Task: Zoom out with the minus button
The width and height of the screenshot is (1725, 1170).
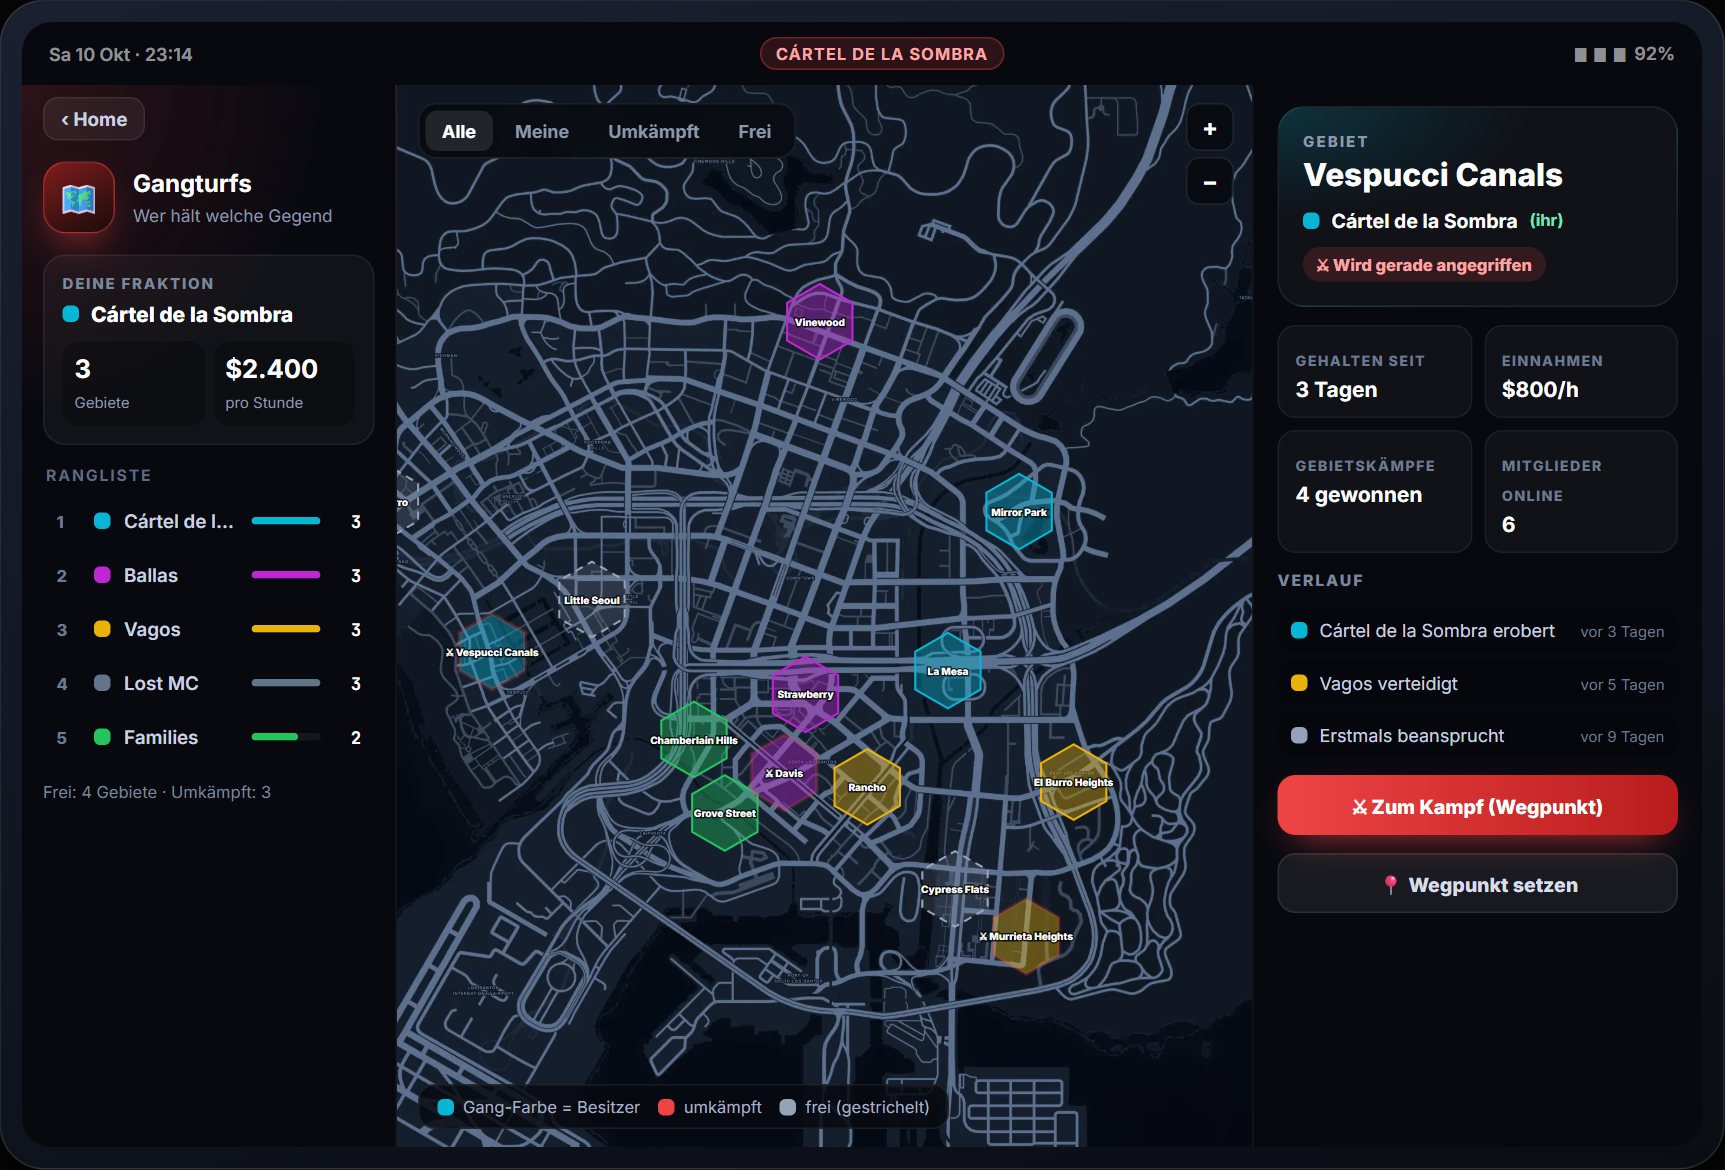Action: tap(1210, 182)
